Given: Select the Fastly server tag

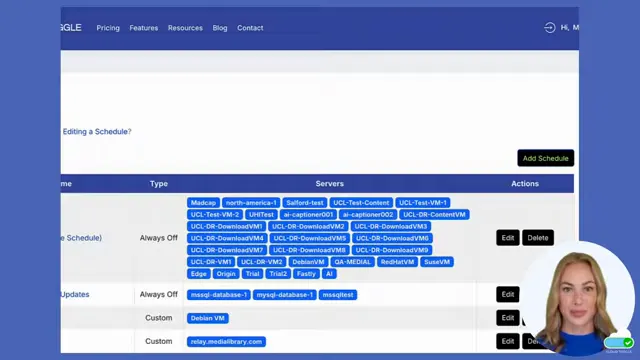Looking at the screenshot, I should [x=307, y=274].
